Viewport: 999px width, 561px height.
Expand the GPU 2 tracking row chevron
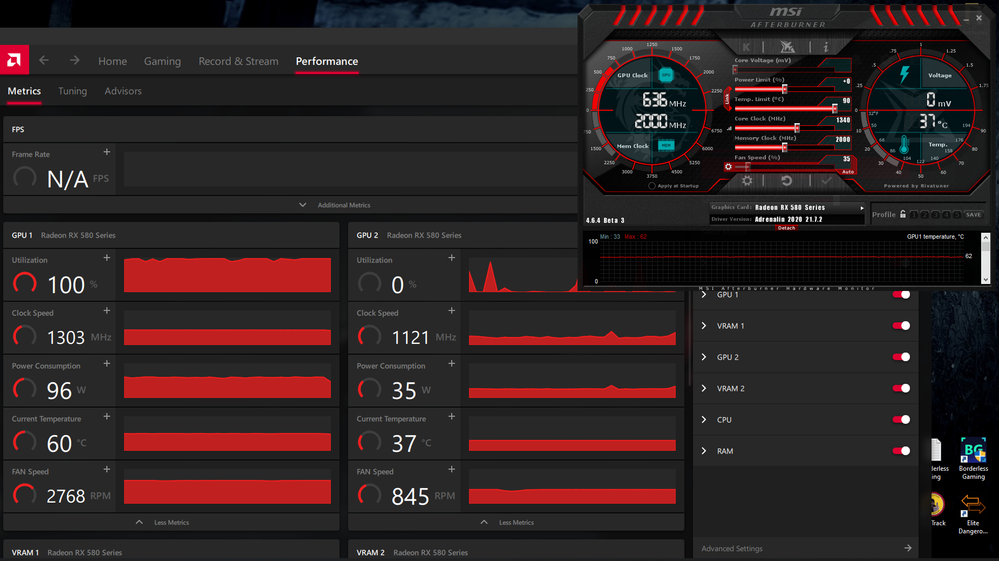point(704,357)
